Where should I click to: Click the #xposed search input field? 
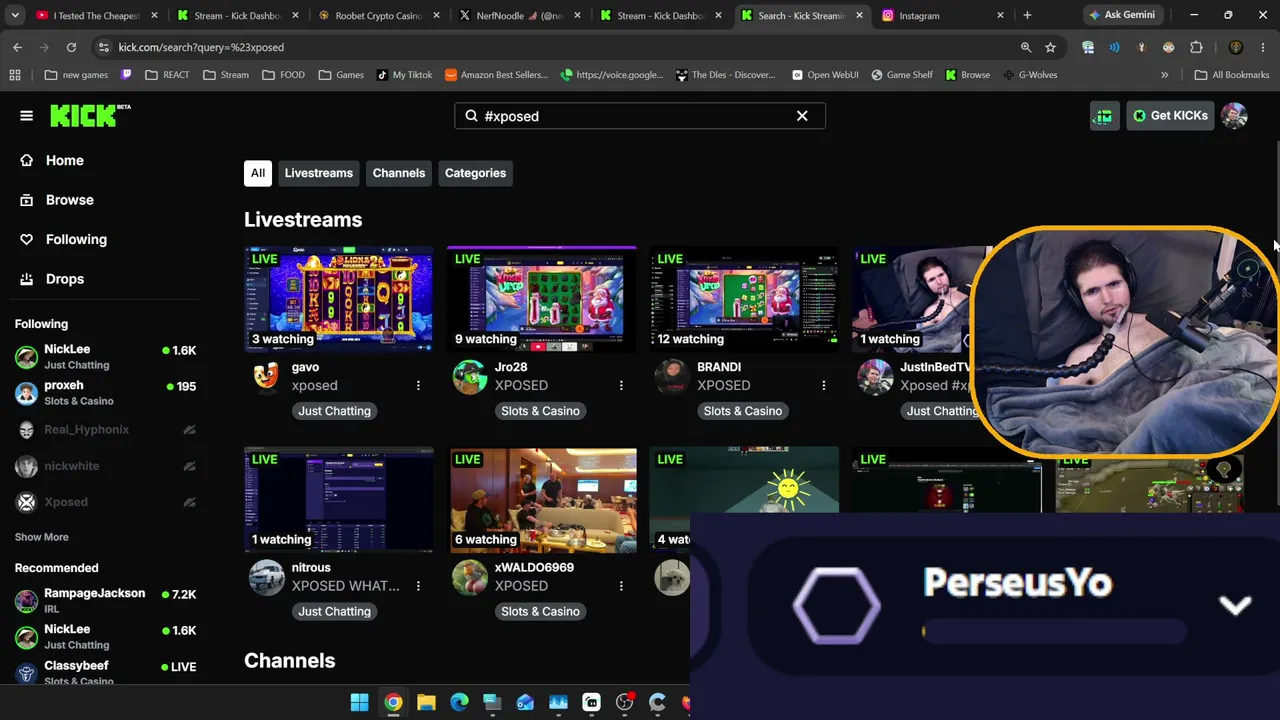639,116
